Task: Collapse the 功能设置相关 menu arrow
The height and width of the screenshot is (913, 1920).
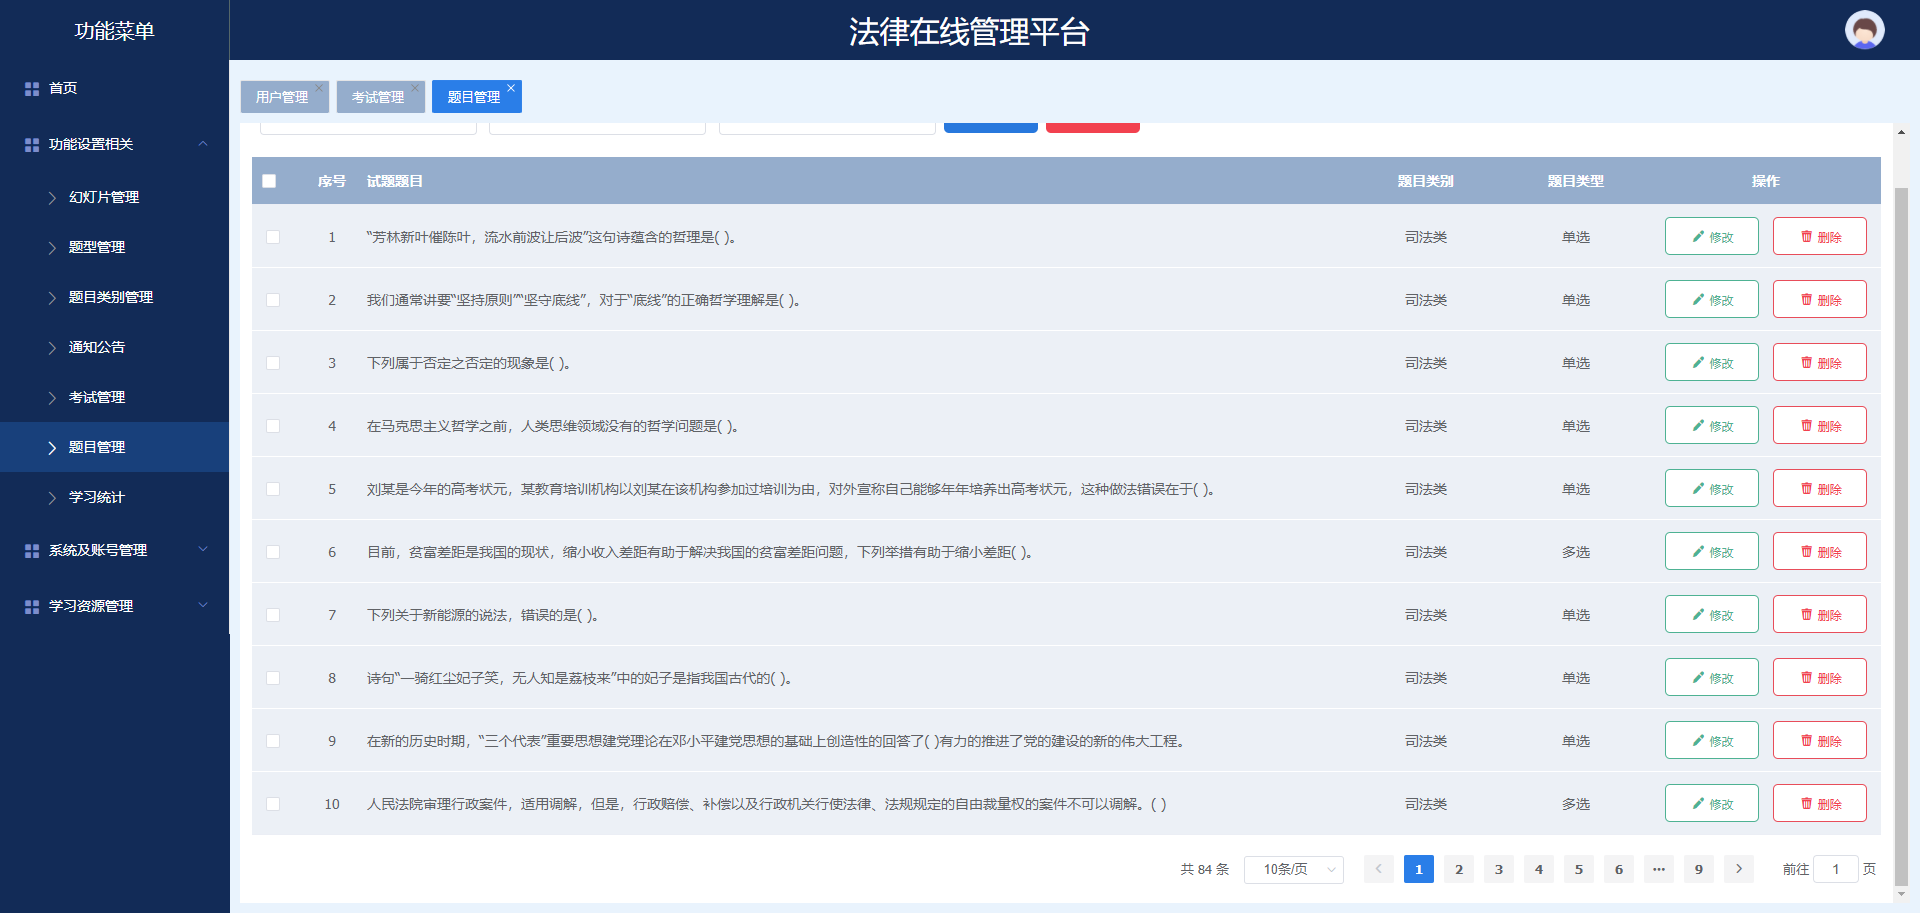Action: tap(203, 144)
